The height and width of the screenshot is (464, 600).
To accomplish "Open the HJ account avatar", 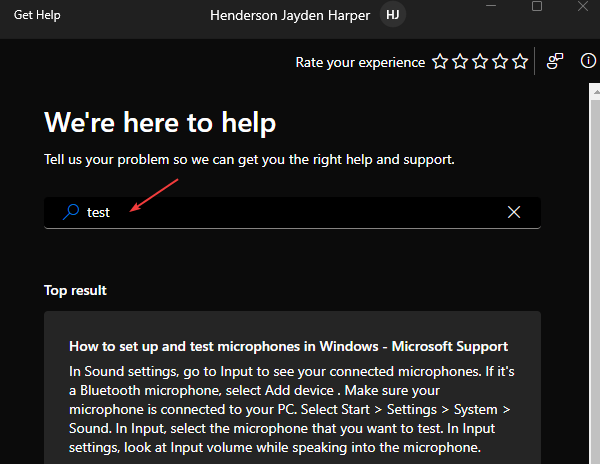I will coord(393,15).
